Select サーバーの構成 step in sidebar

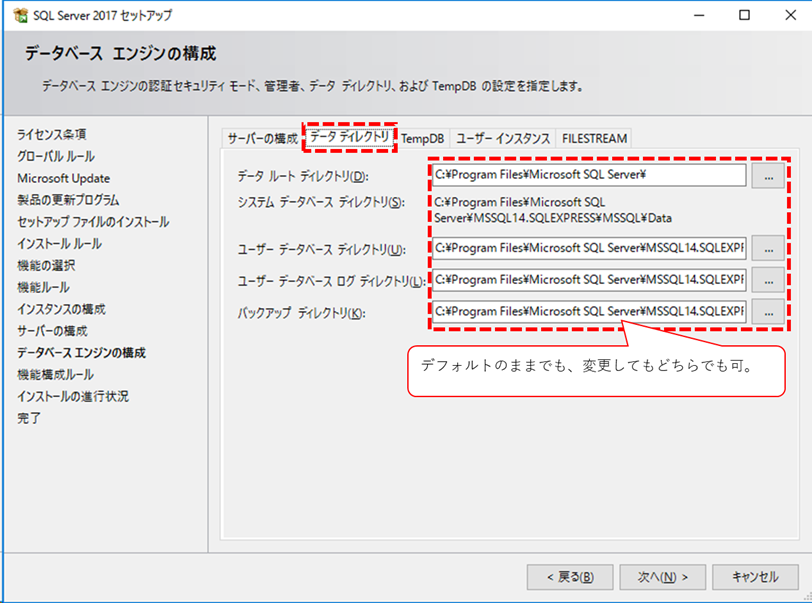(52, 331)
